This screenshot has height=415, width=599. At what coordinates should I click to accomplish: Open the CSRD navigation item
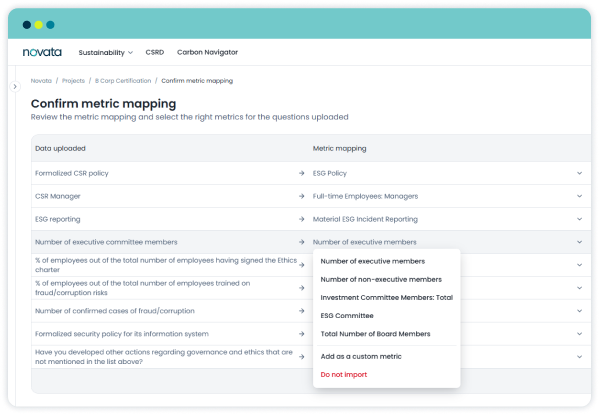point(155,52)
